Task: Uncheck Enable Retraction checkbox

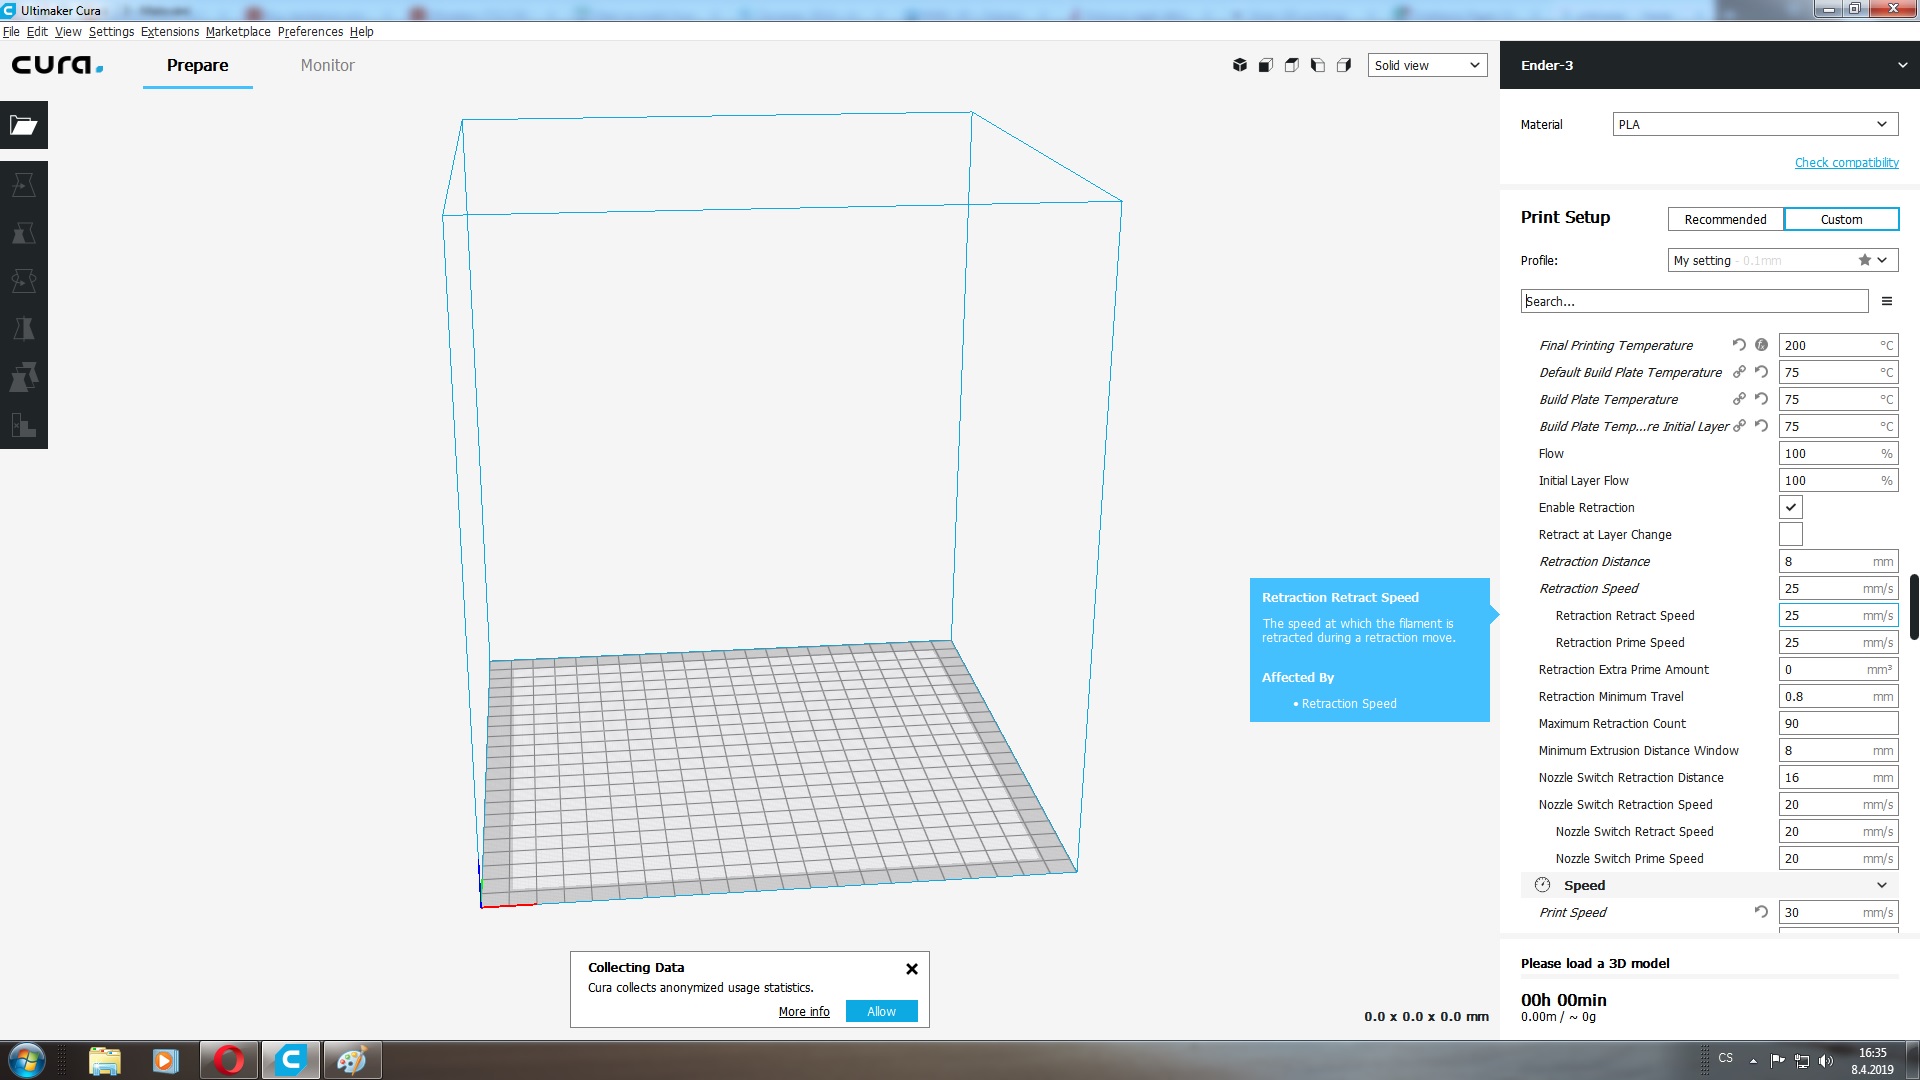Action: point(1791,508)
